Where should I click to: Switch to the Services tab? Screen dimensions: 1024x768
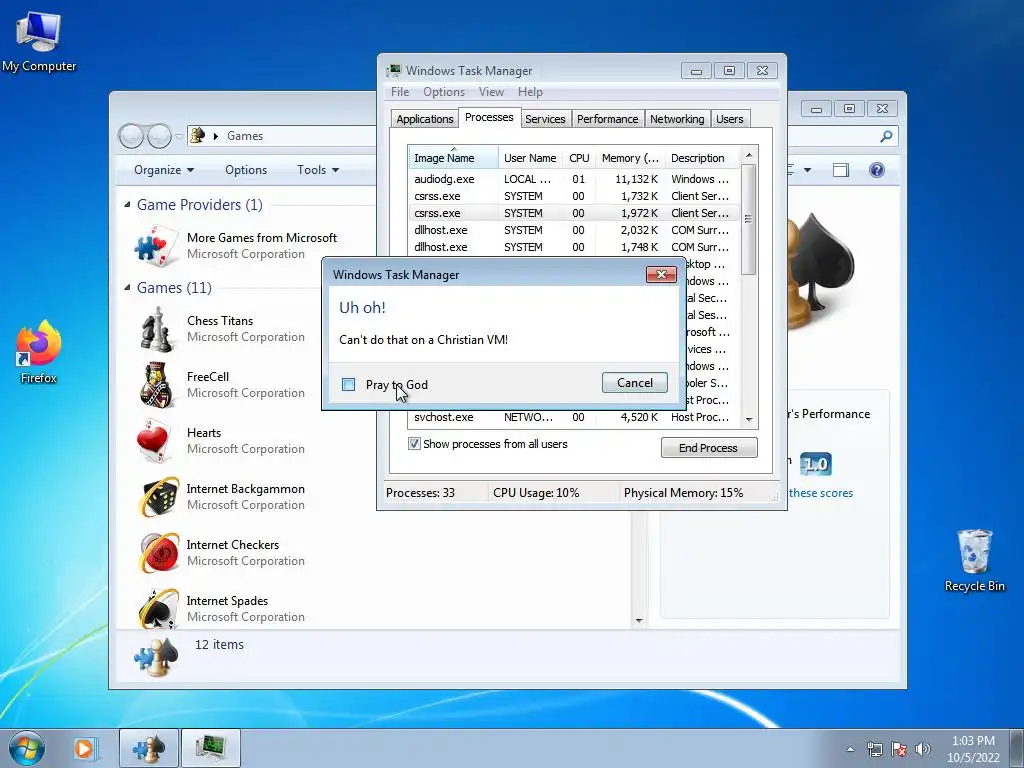click(545, 119)
